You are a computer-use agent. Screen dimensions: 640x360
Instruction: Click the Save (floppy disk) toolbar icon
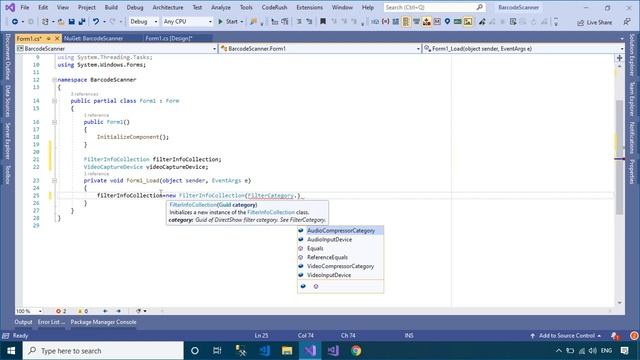[x=71, y=22]
